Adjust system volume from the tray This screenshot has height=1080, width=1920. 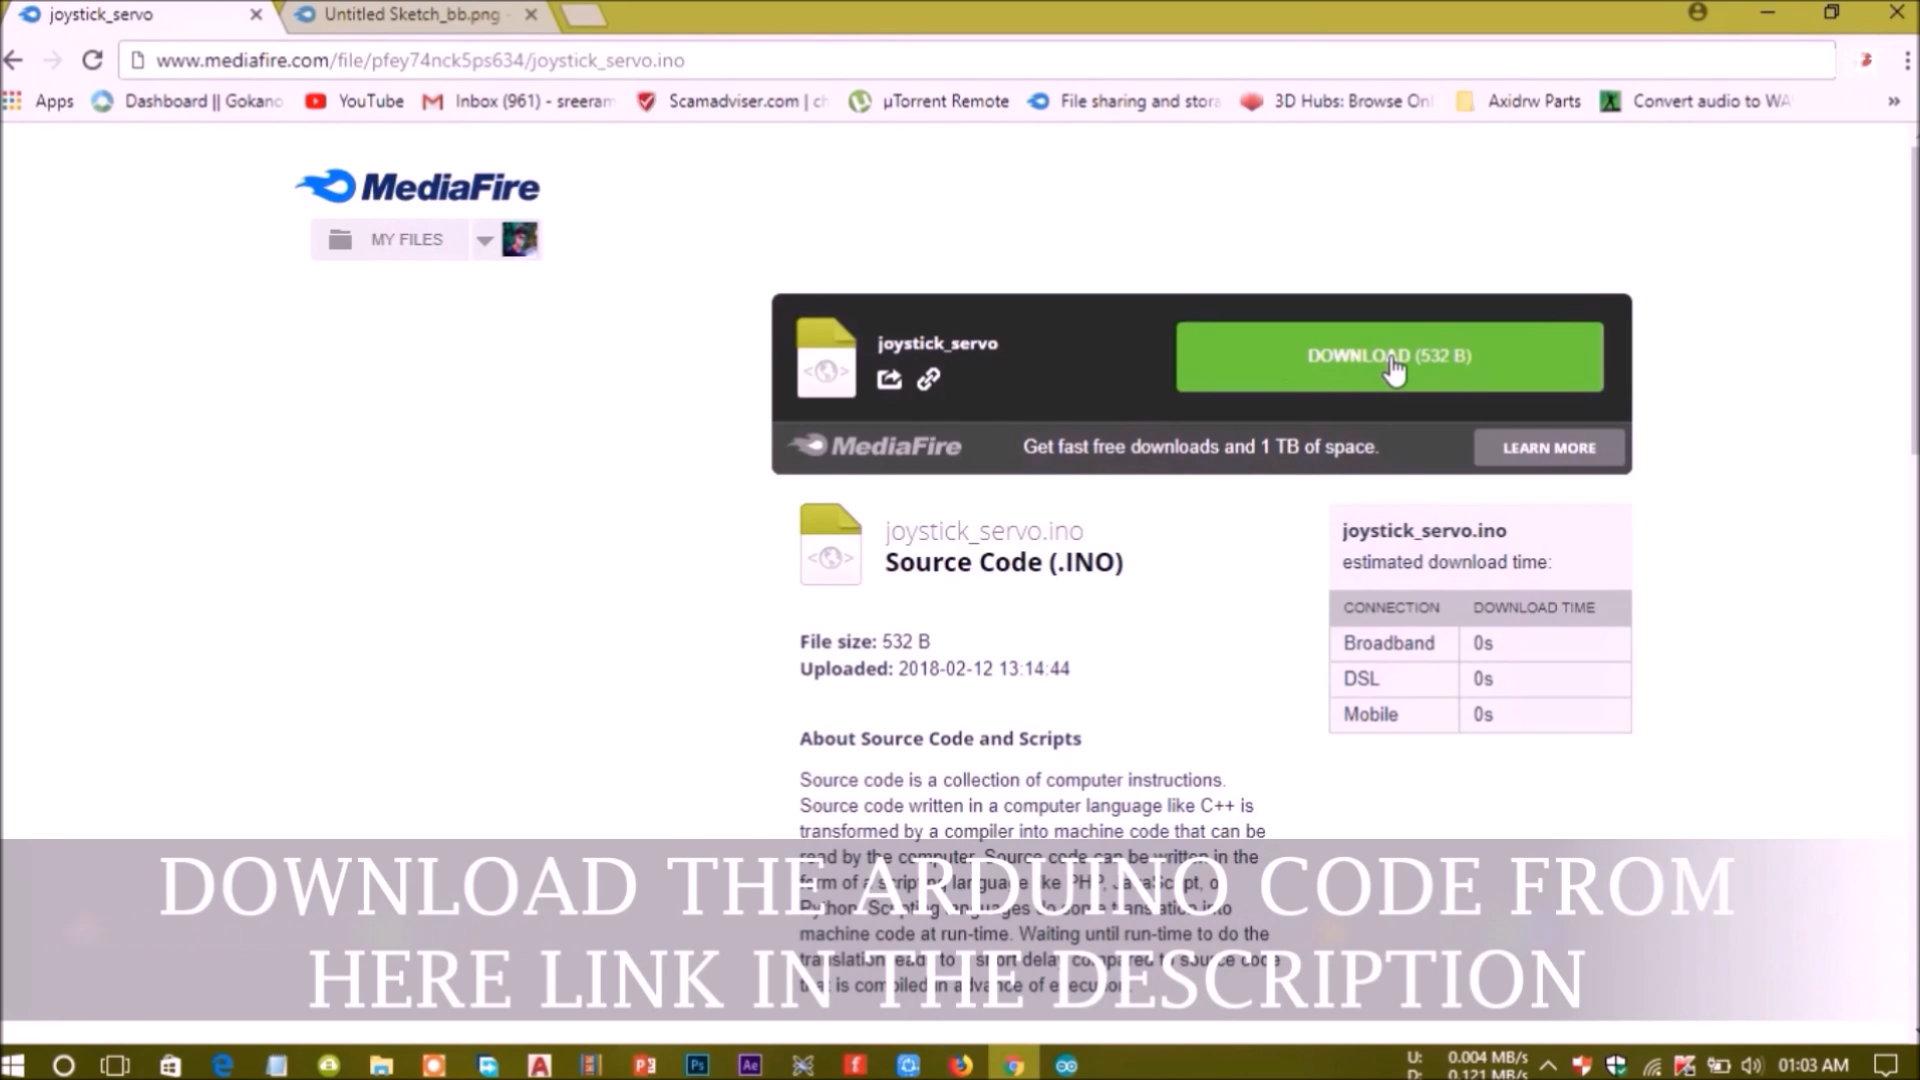[x=1753, y=1065]
